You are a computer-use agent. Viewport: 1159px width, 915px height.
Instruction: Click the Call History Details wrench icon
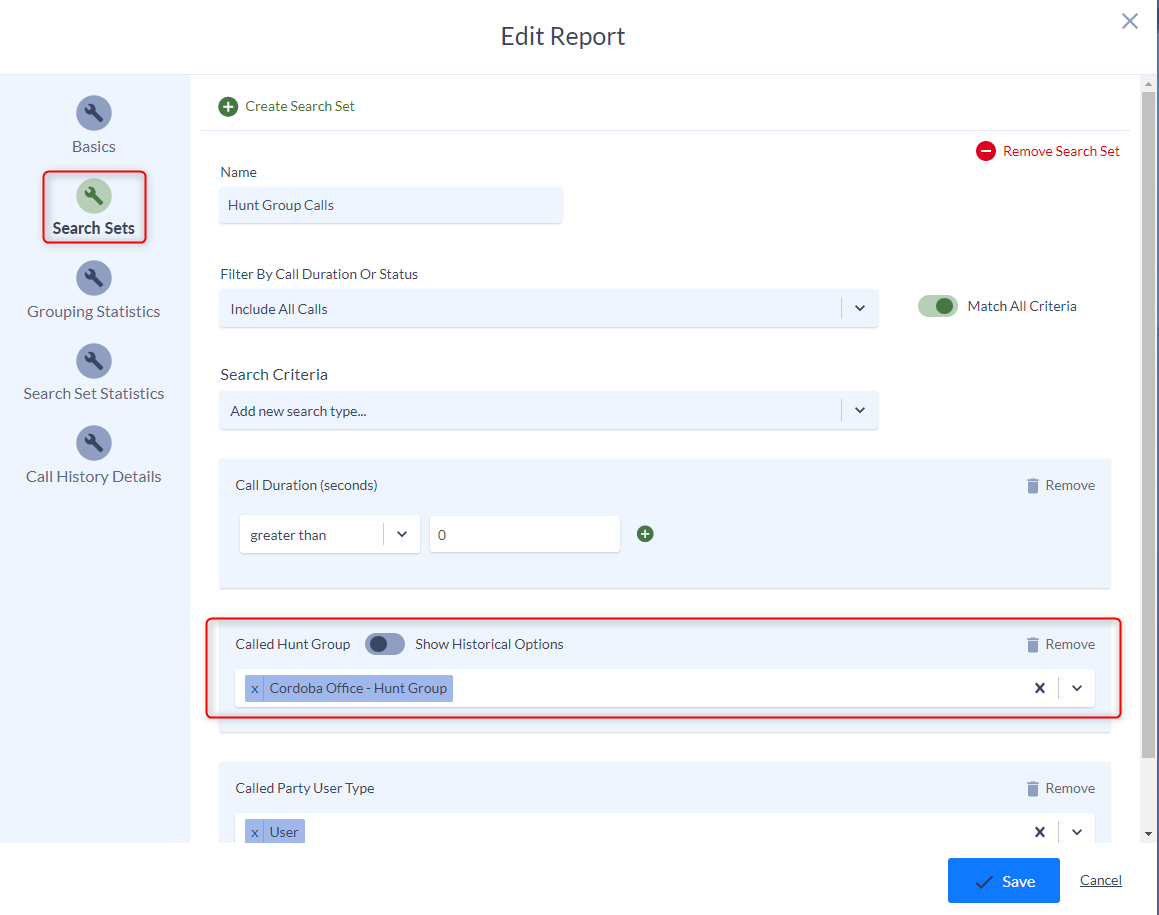(93, 443)
